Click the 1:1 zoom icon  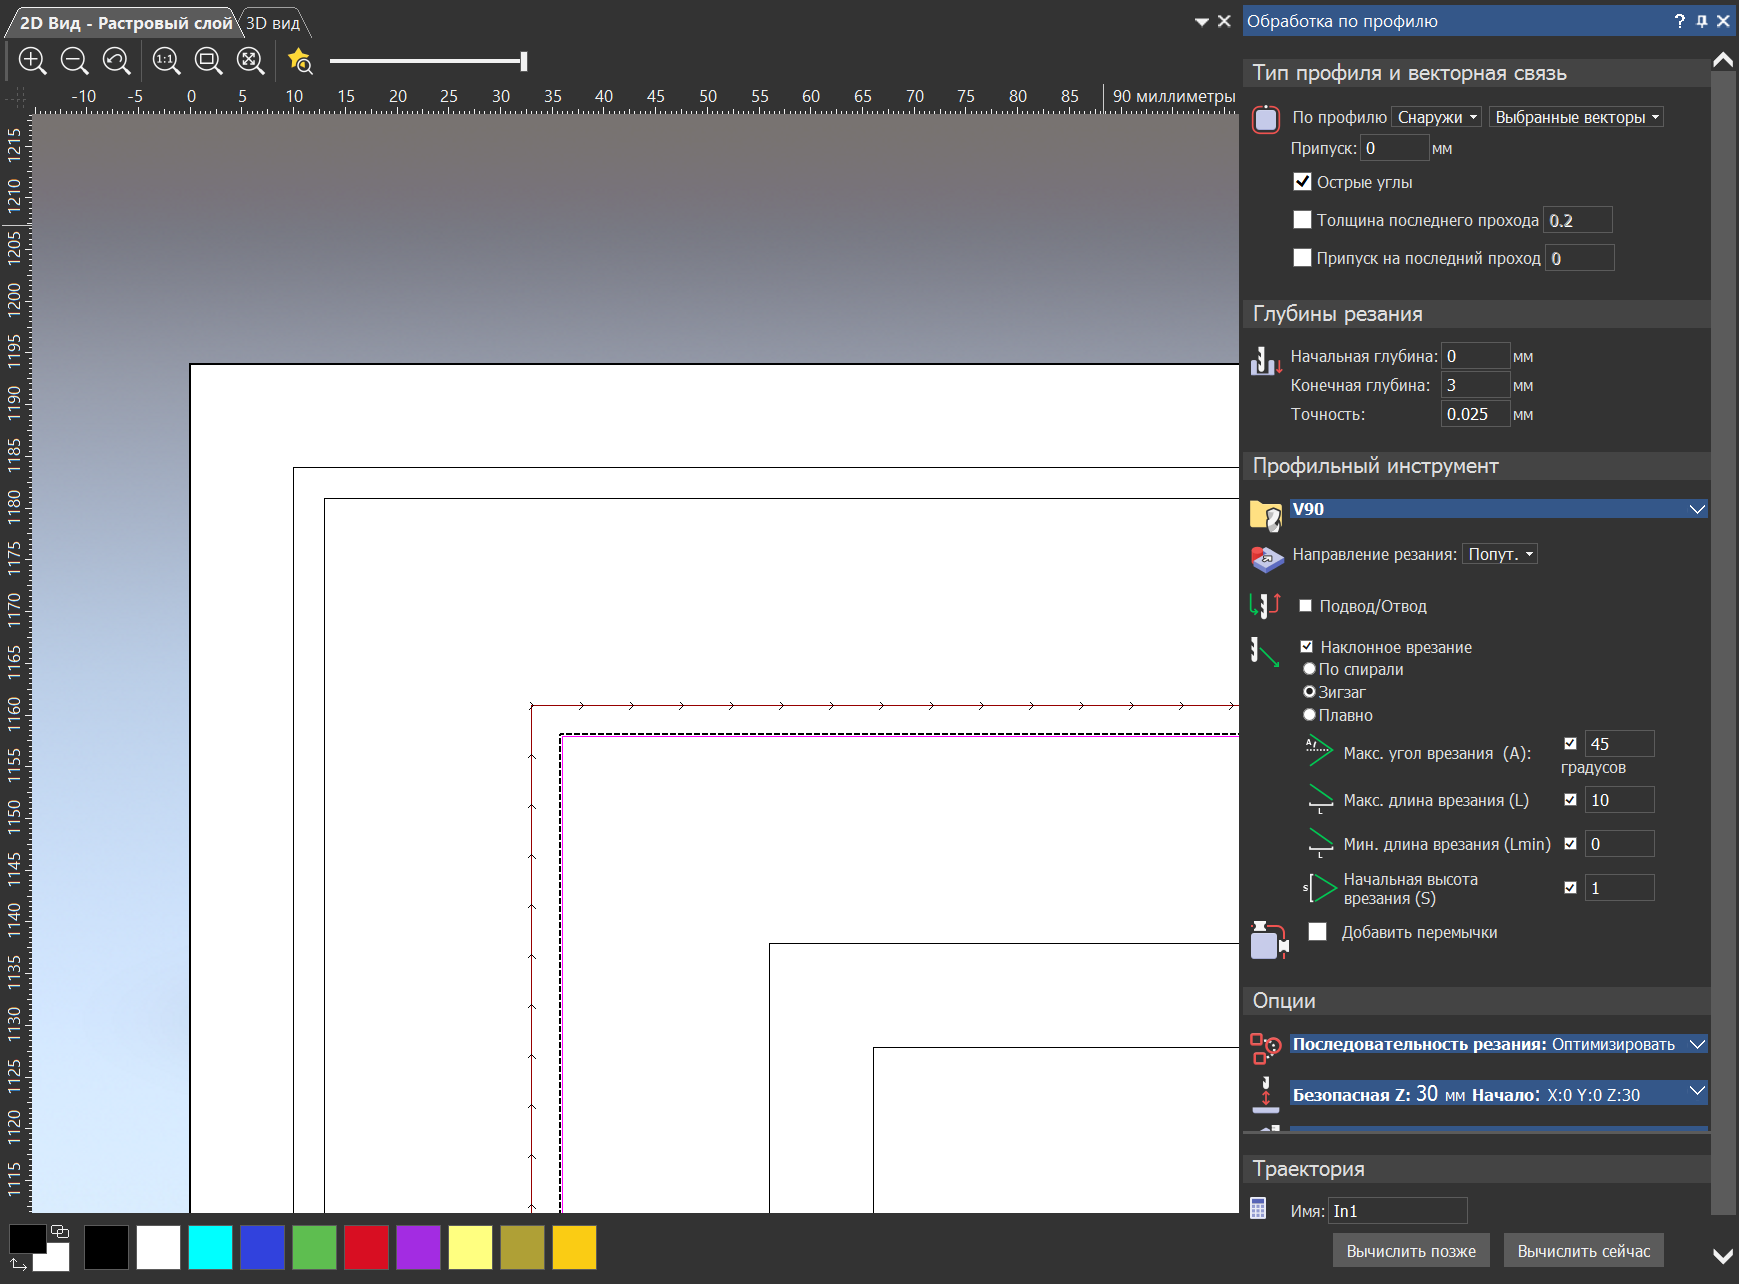coord(166,61)
